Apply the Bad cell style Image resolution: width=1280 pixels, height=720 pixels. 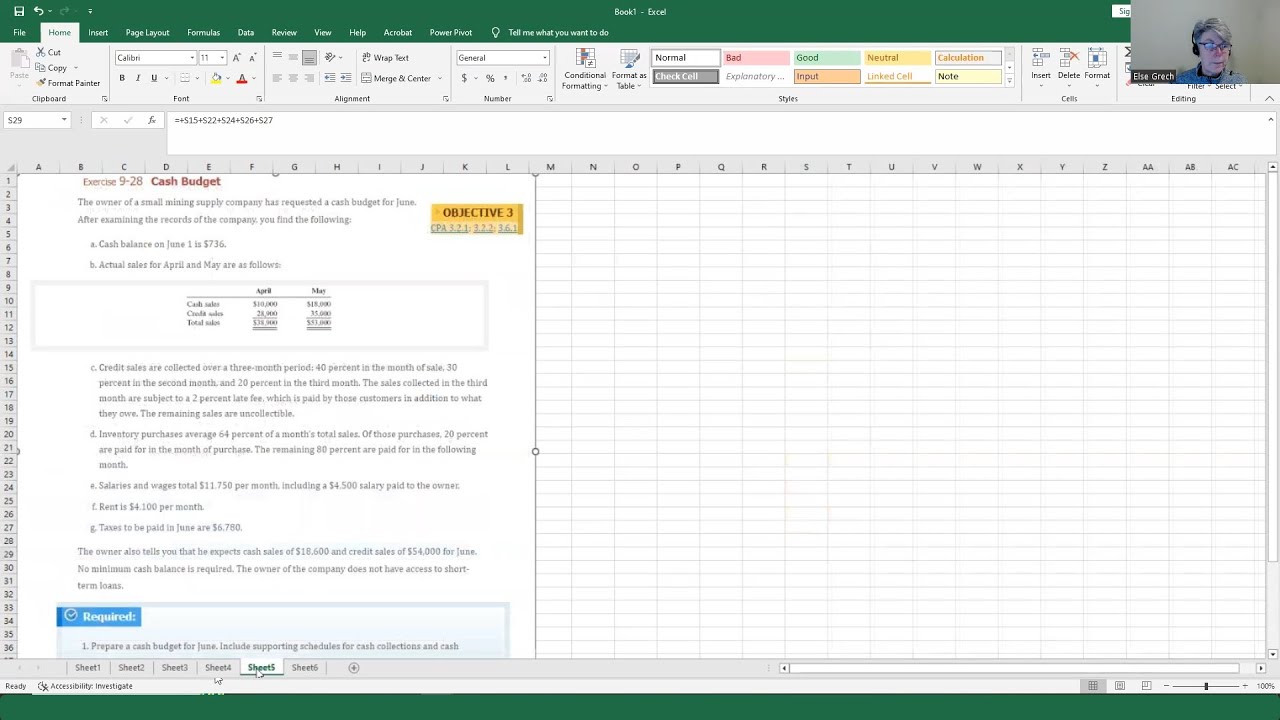pos(756,58)
